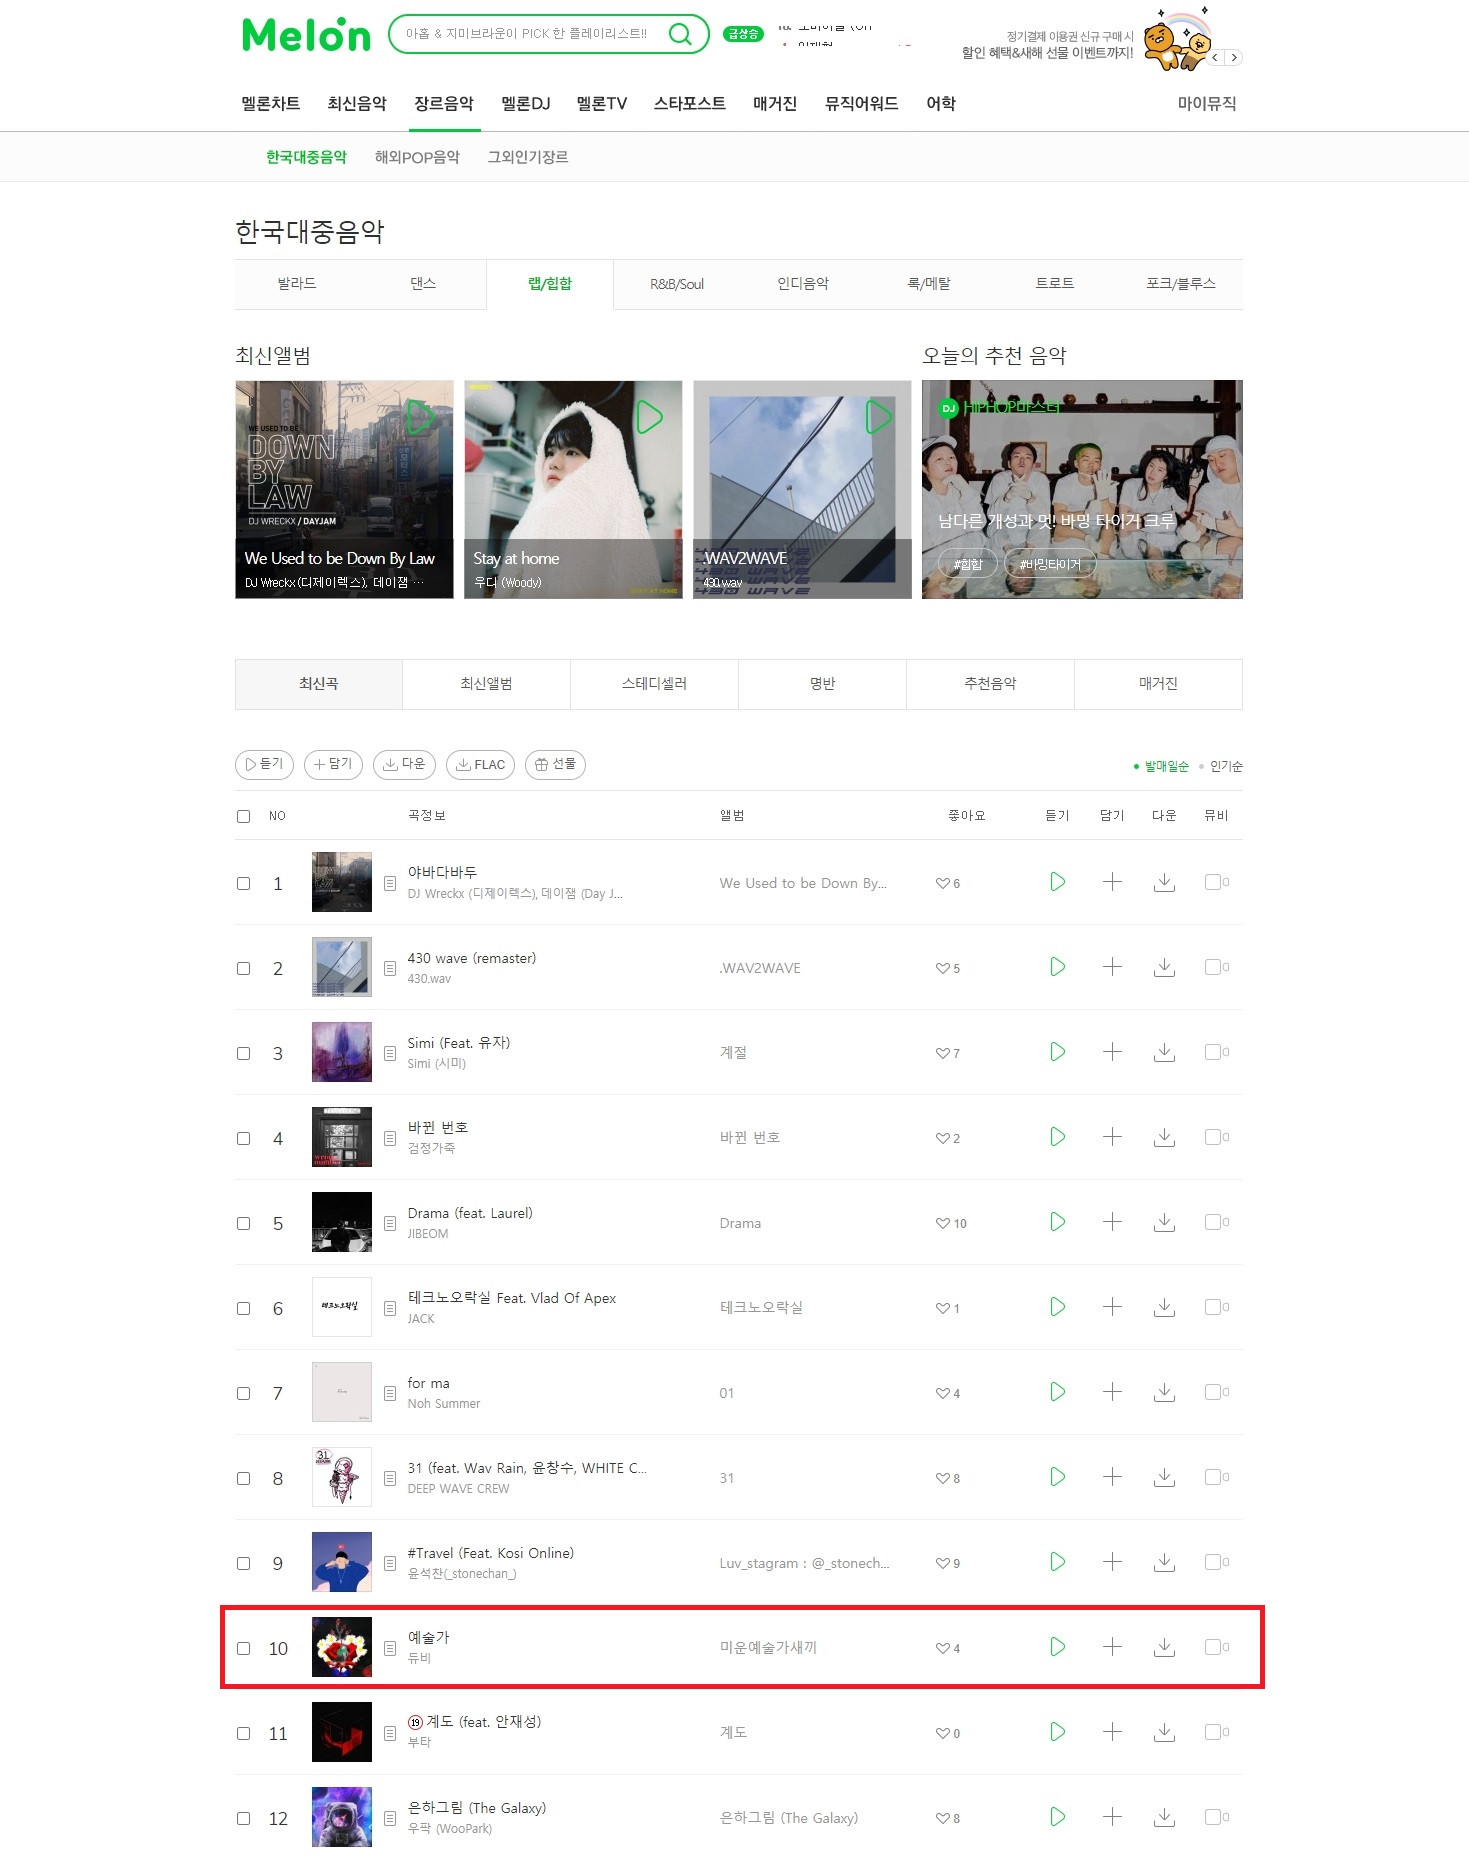Screen dimensions: 1469x1857
Task: Switch to 최신앨범 list tab
Action: pos(486,684)
